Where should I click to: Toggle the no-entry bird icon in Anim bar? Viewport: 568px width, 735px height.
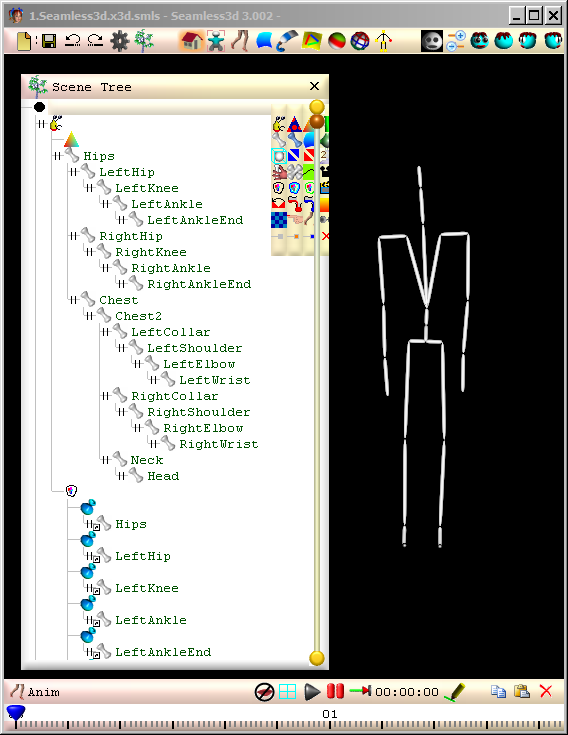click(264, 692)
